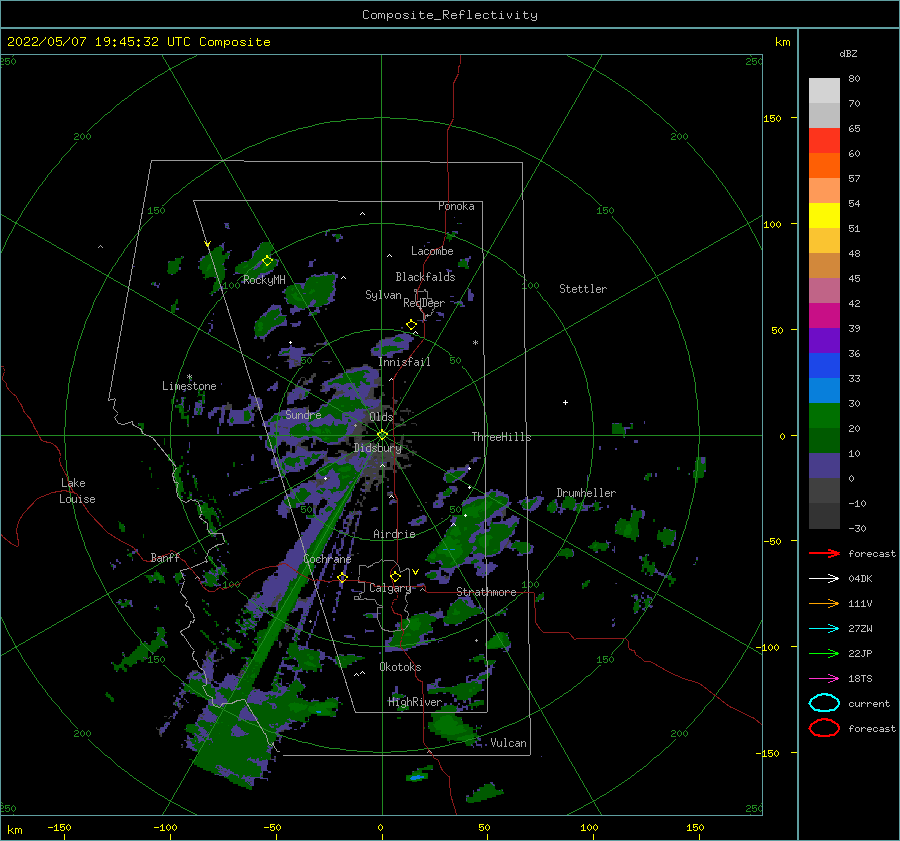Select the red 65 dBZ swatch
The height and width of the screenshot is (841, 900).
(824, 141)
